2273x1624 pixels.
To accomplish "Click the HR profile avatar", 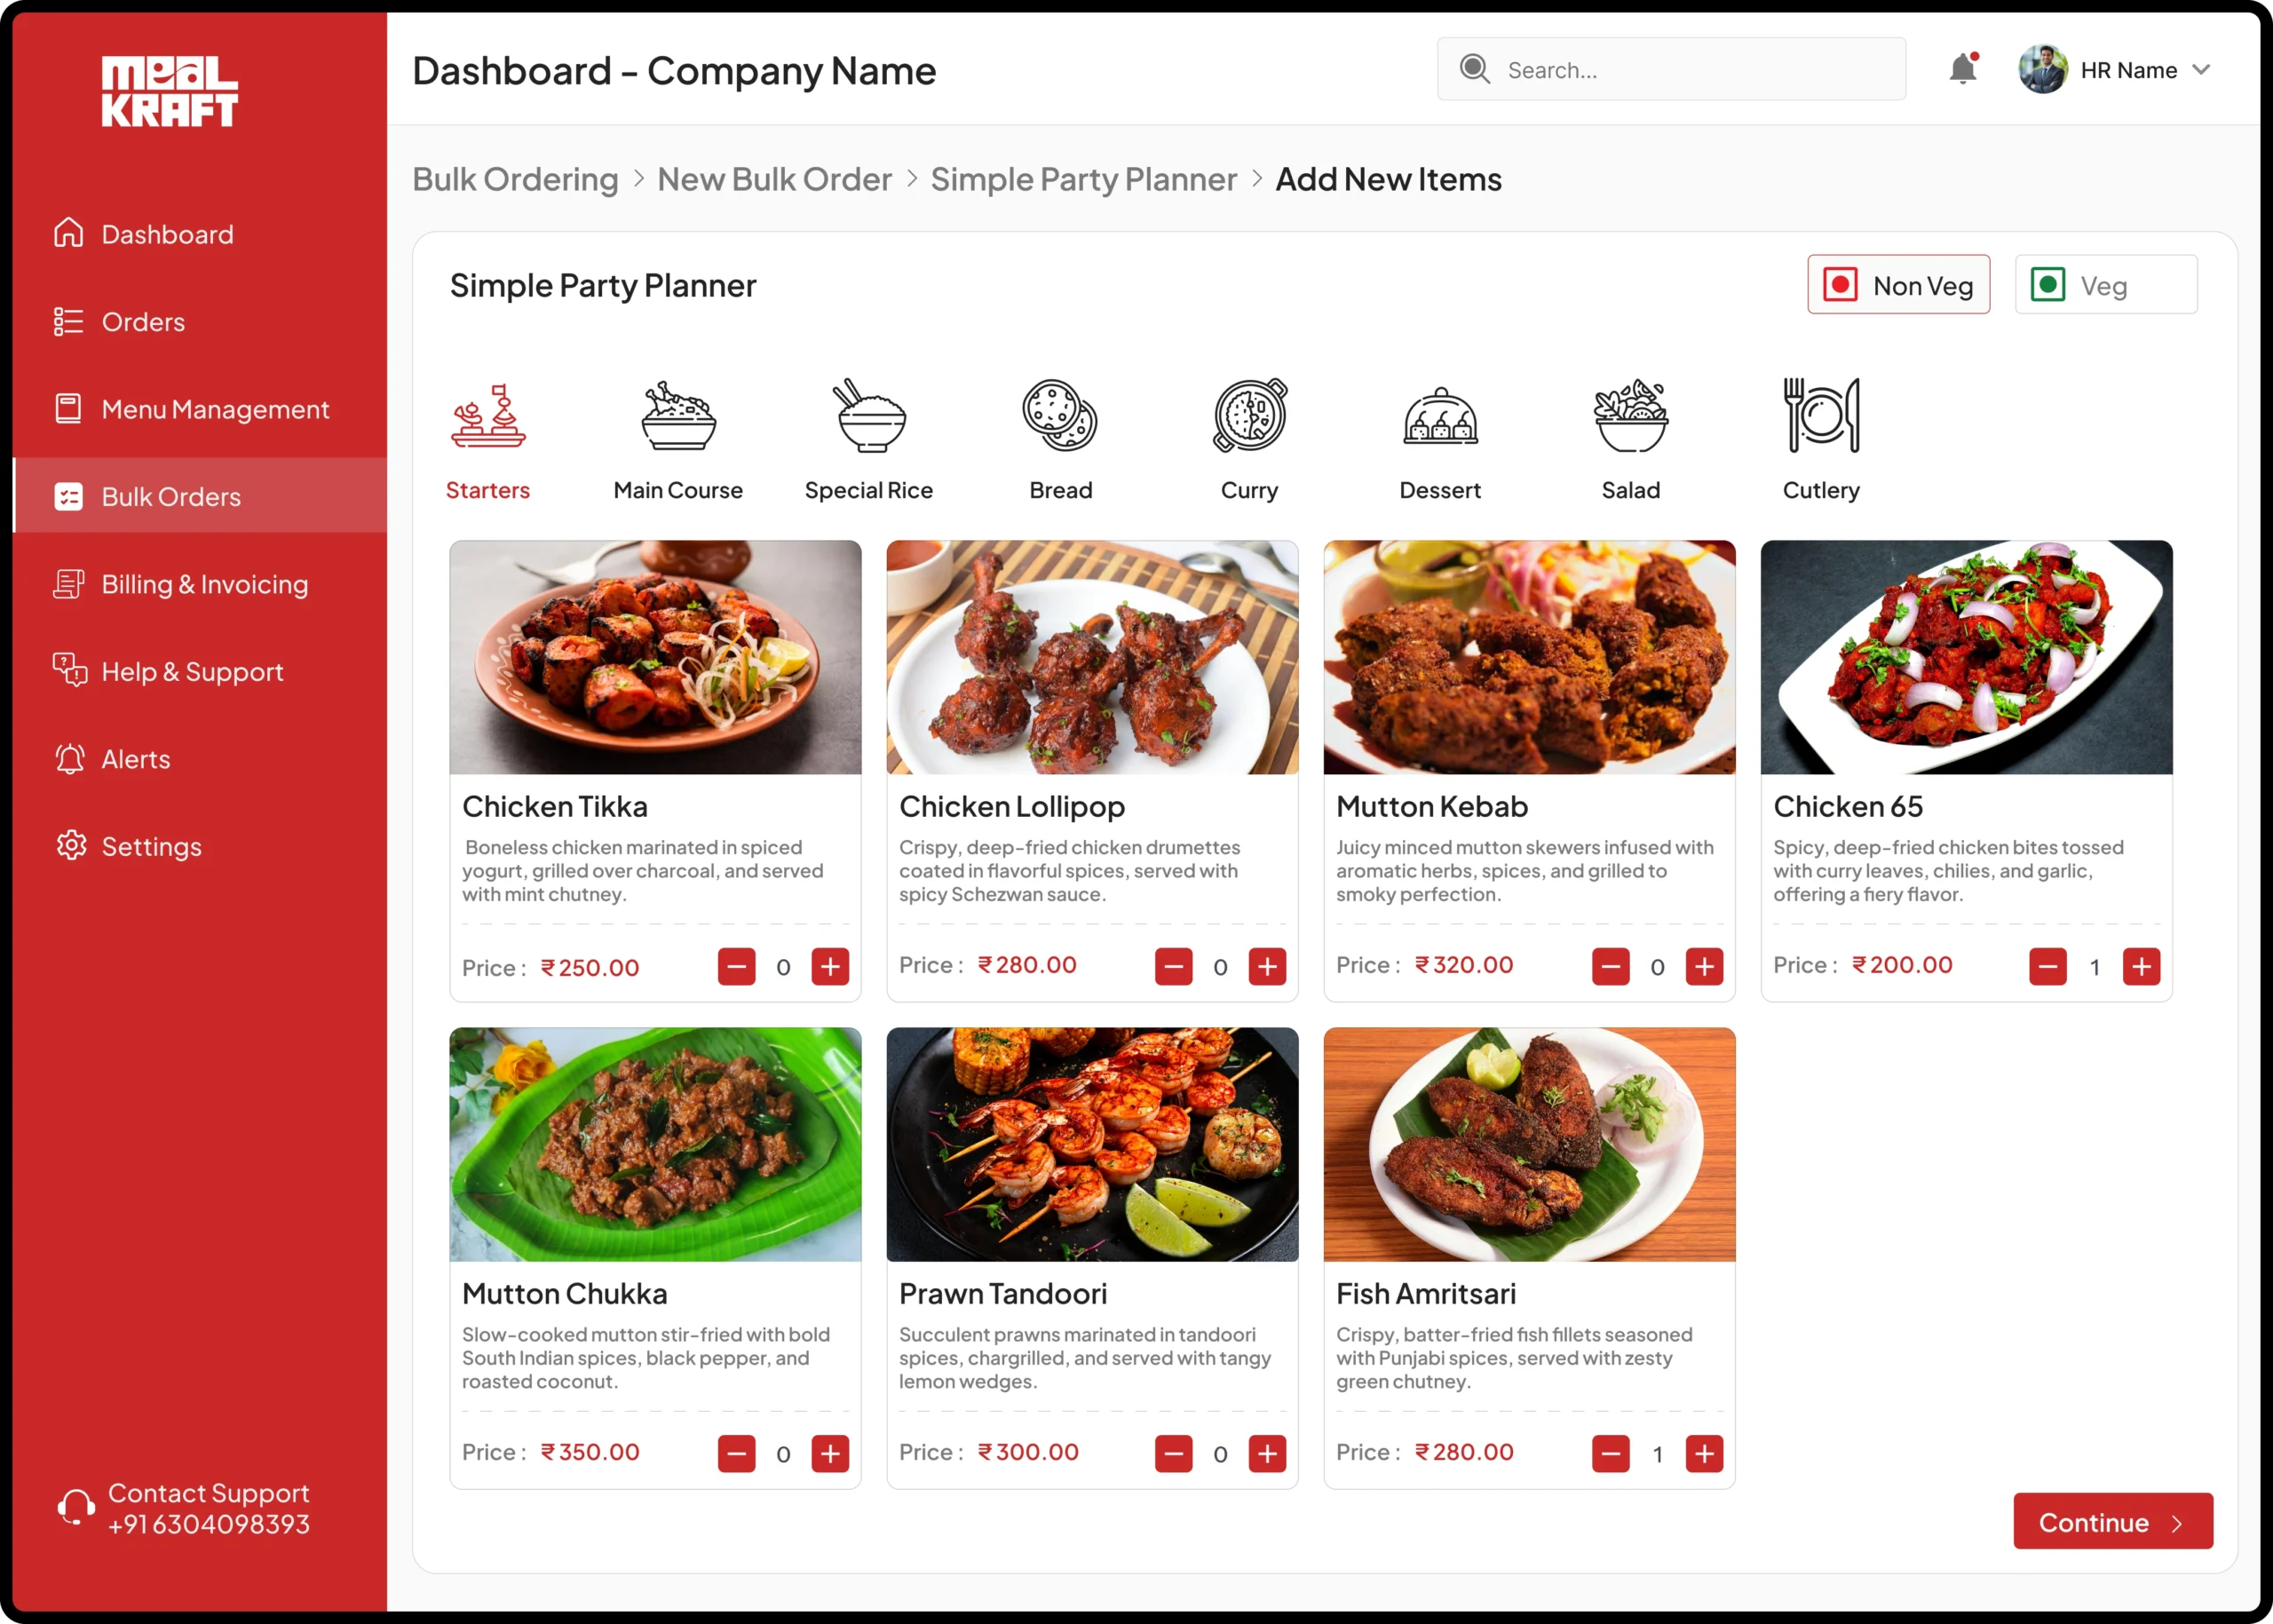I will tap(2042, 69).
